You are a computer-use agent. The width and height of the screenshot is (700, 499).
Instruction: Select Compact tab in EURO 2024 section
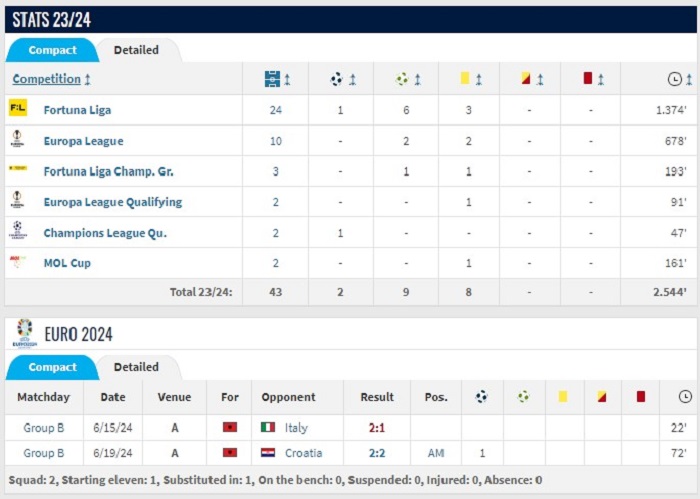52,367
